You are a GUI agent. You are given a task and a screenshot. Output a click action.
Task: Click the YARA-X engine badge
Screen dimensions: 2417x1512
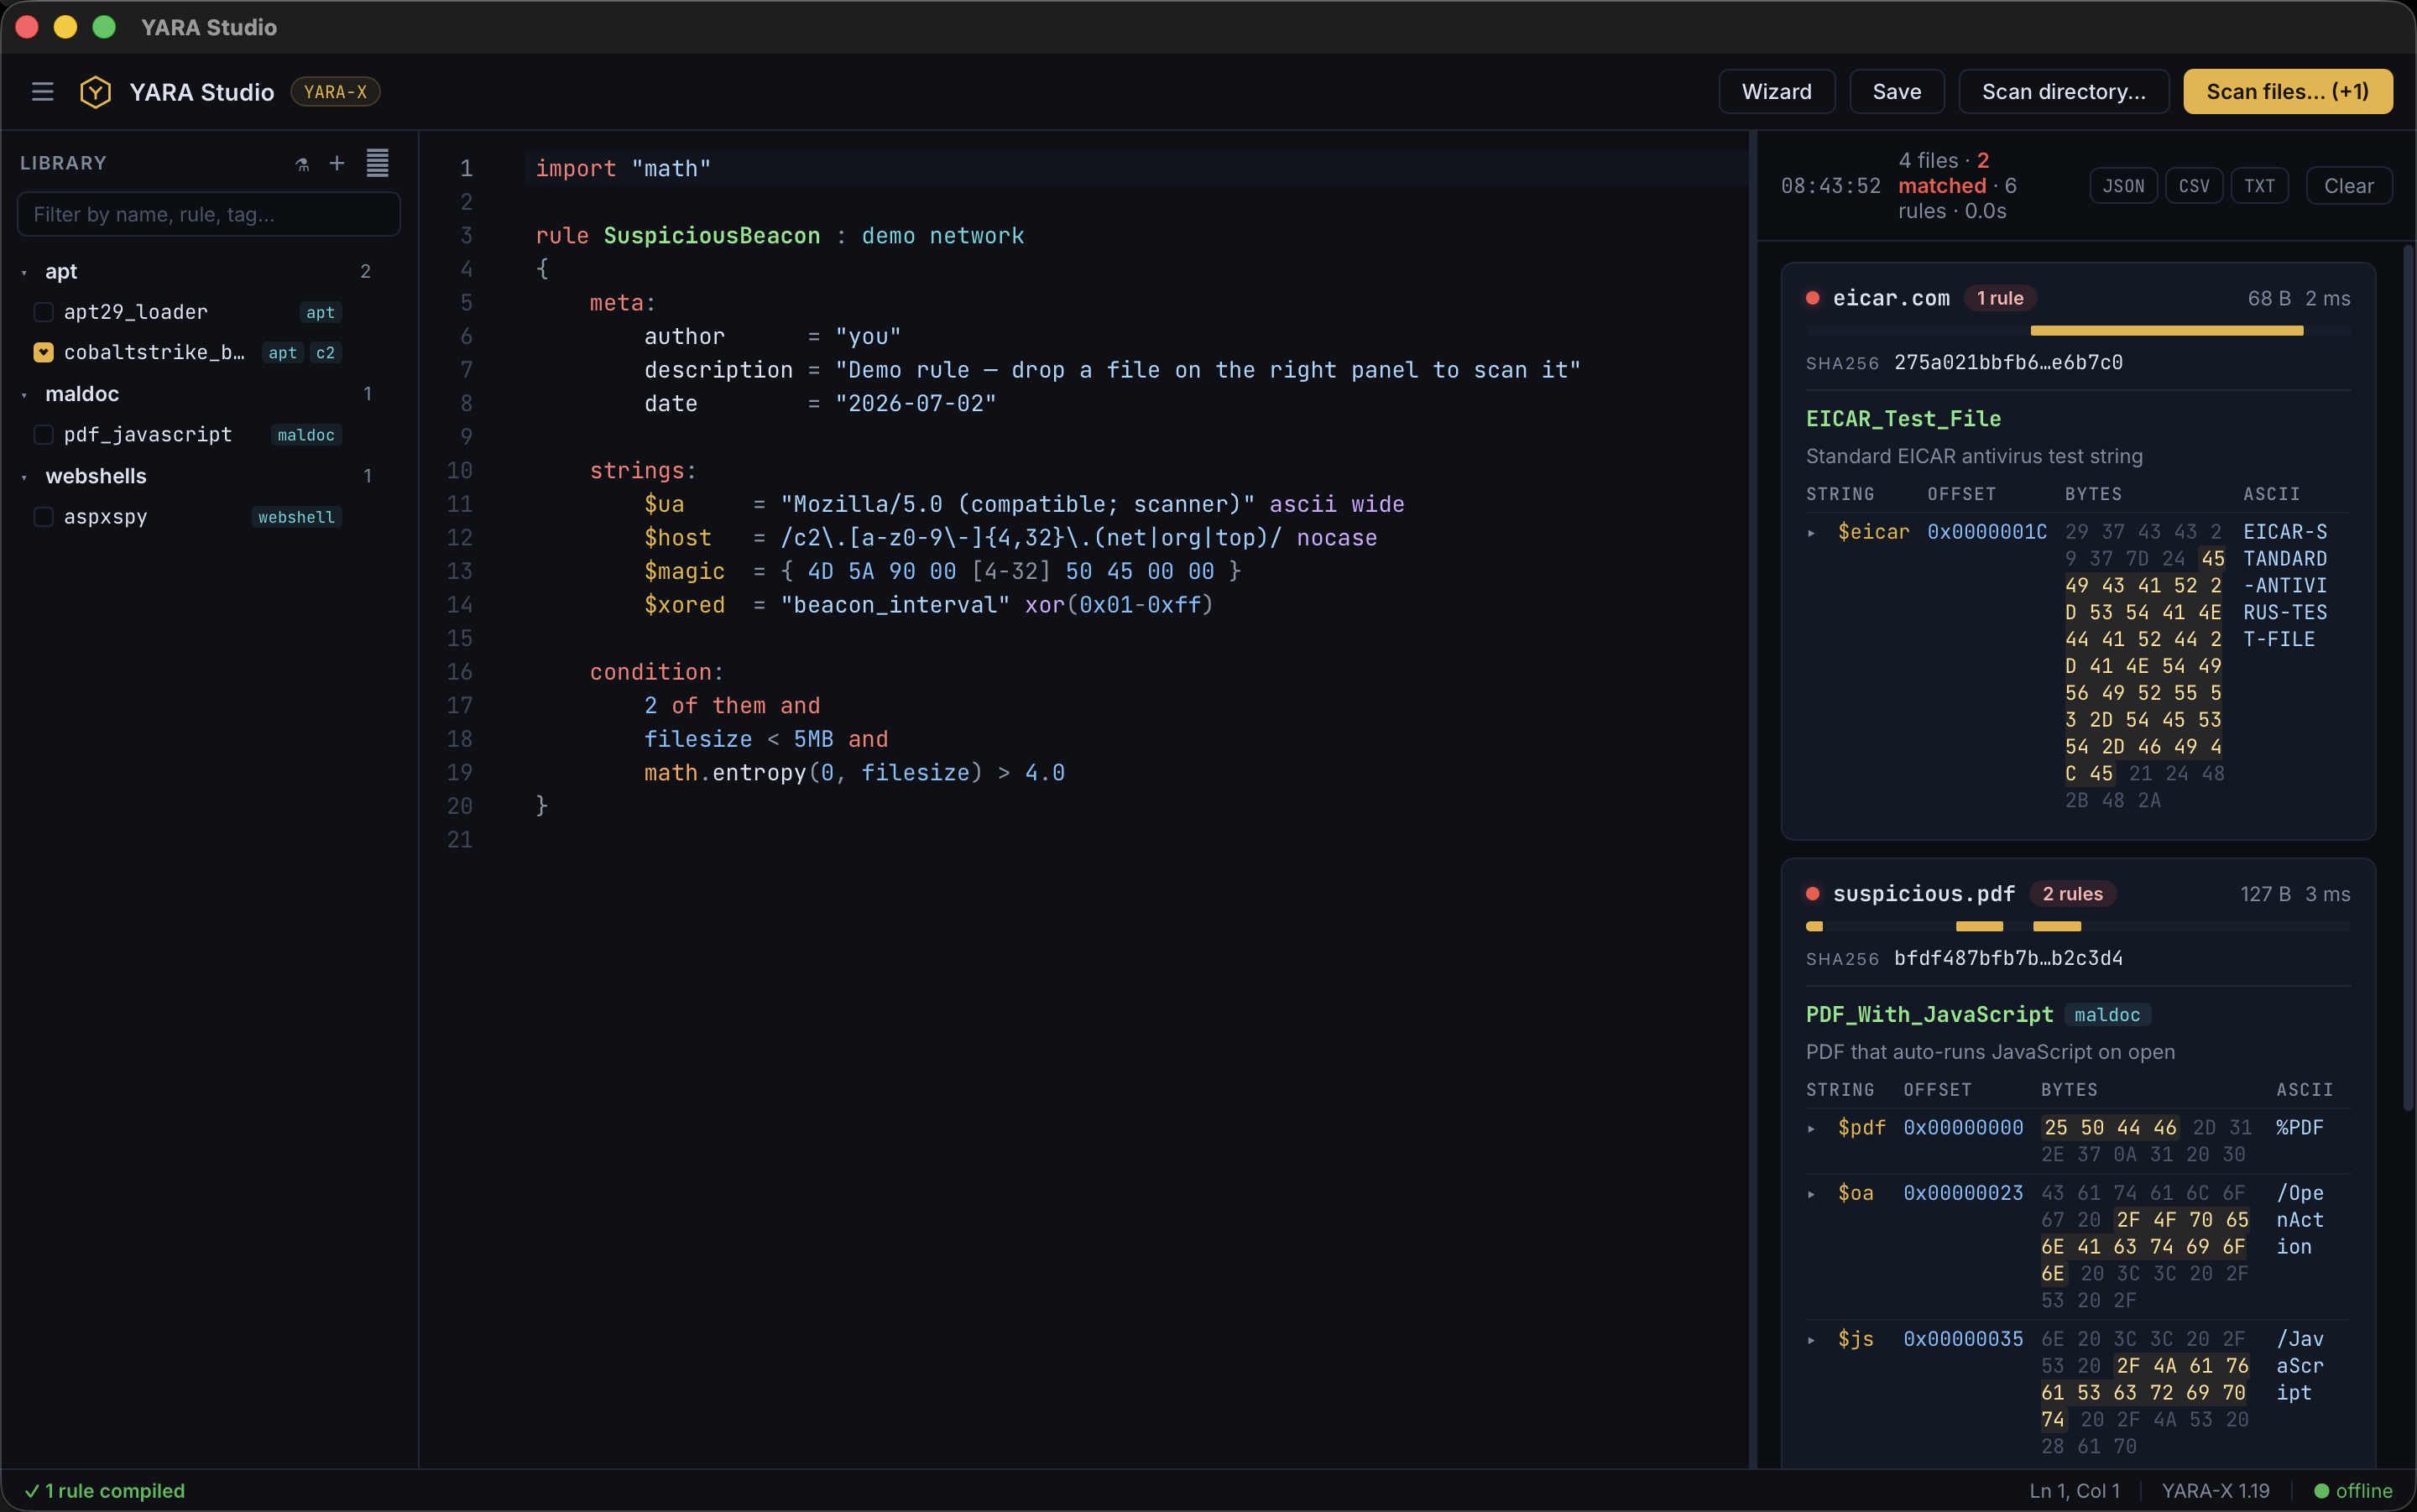click(x=335, y=92)
